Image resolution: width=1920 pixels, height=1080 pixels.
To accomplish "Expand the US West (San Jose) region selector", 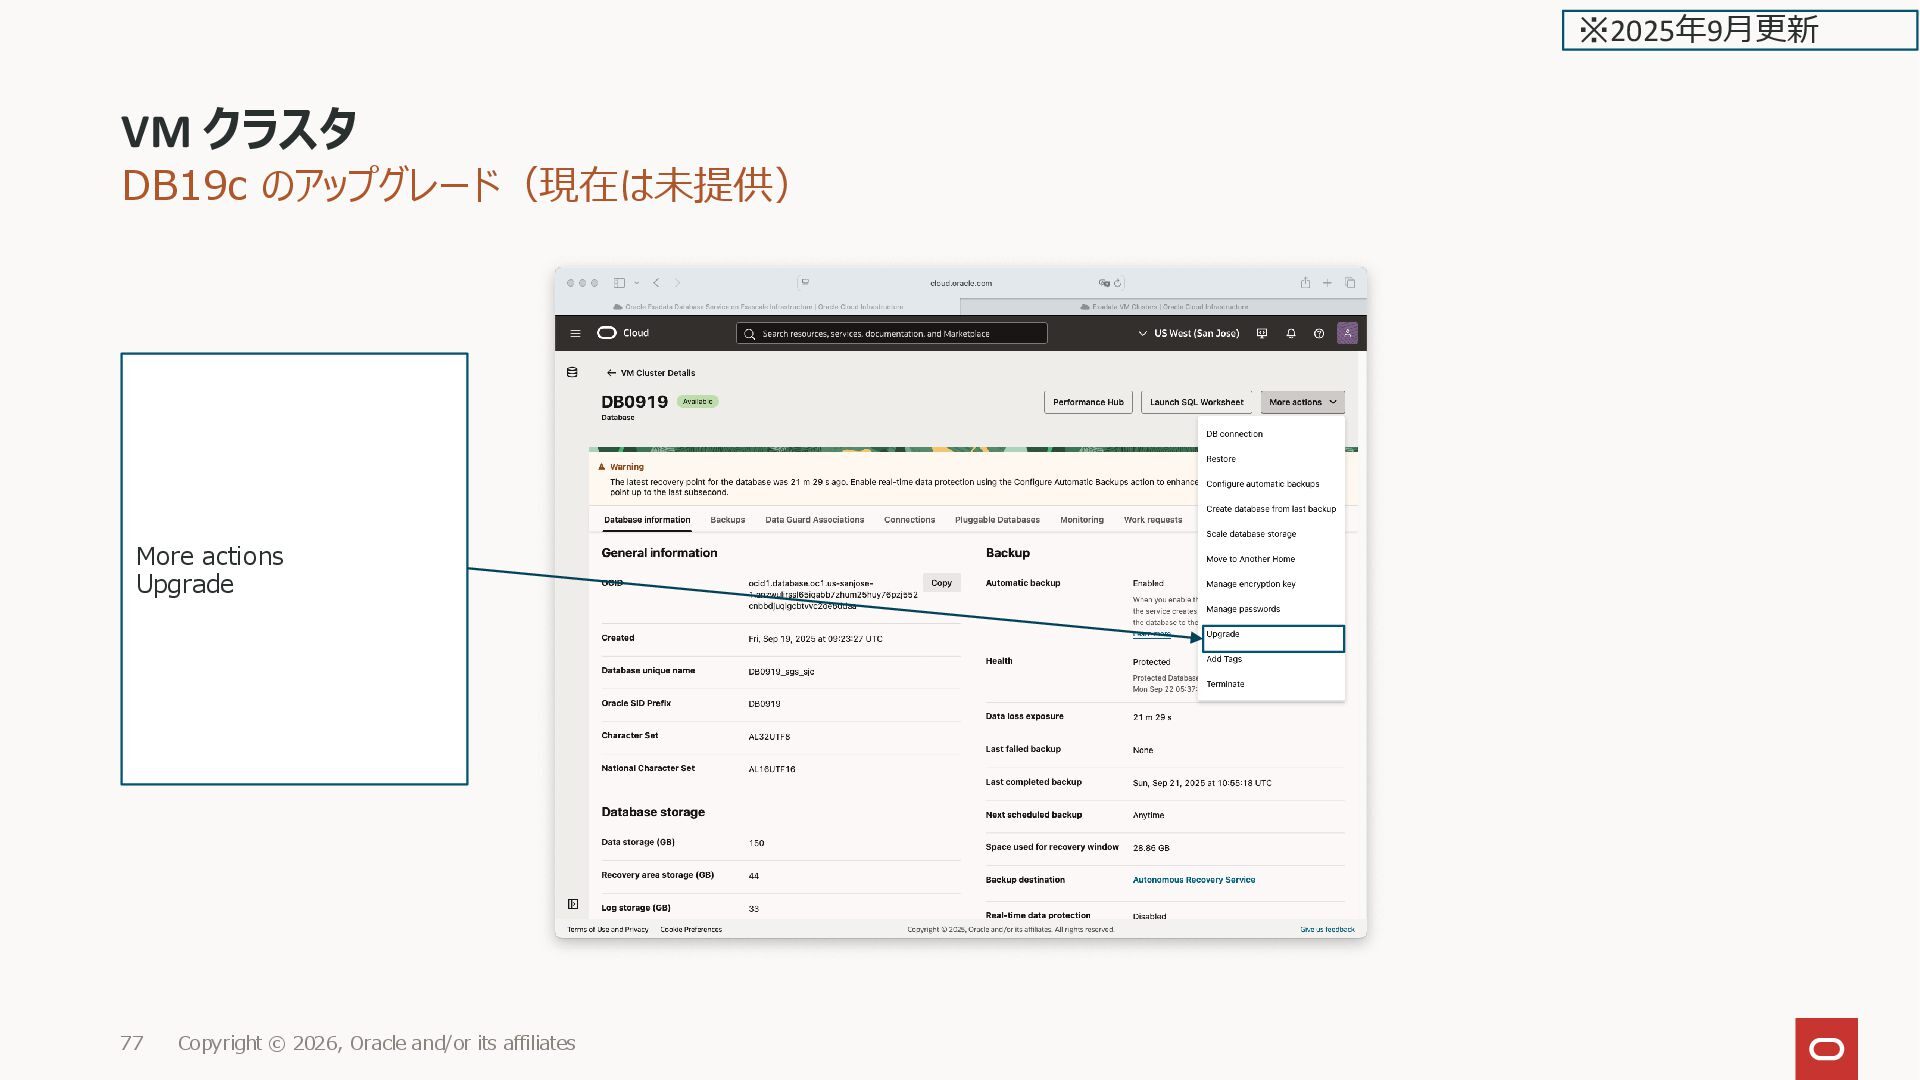I will pyautogui.click(x=1189, y=334).
